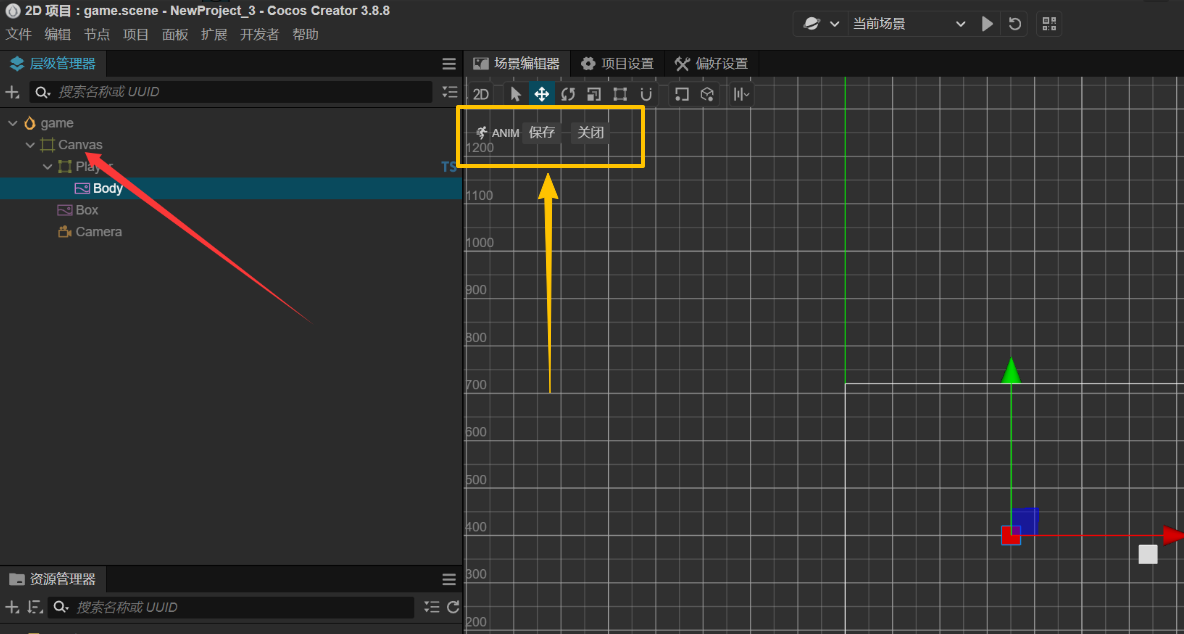This screenshot has height=634, width=1184.
Task: Toggle the magnet snap tool
Action: (646, 94)
